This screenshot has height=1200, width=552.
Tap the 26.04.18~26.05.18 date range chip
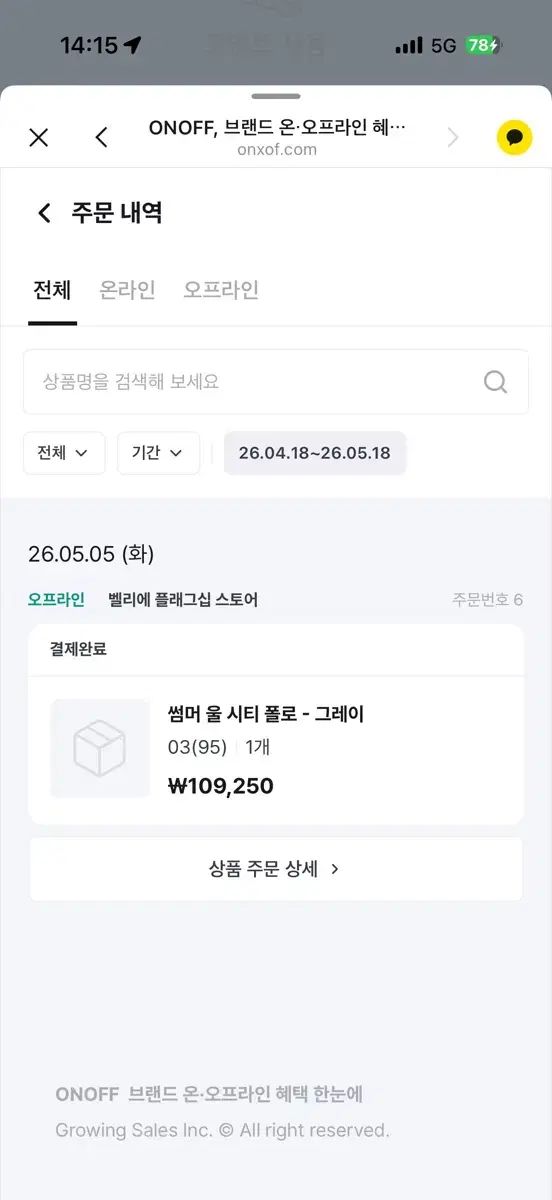(315, 453)
